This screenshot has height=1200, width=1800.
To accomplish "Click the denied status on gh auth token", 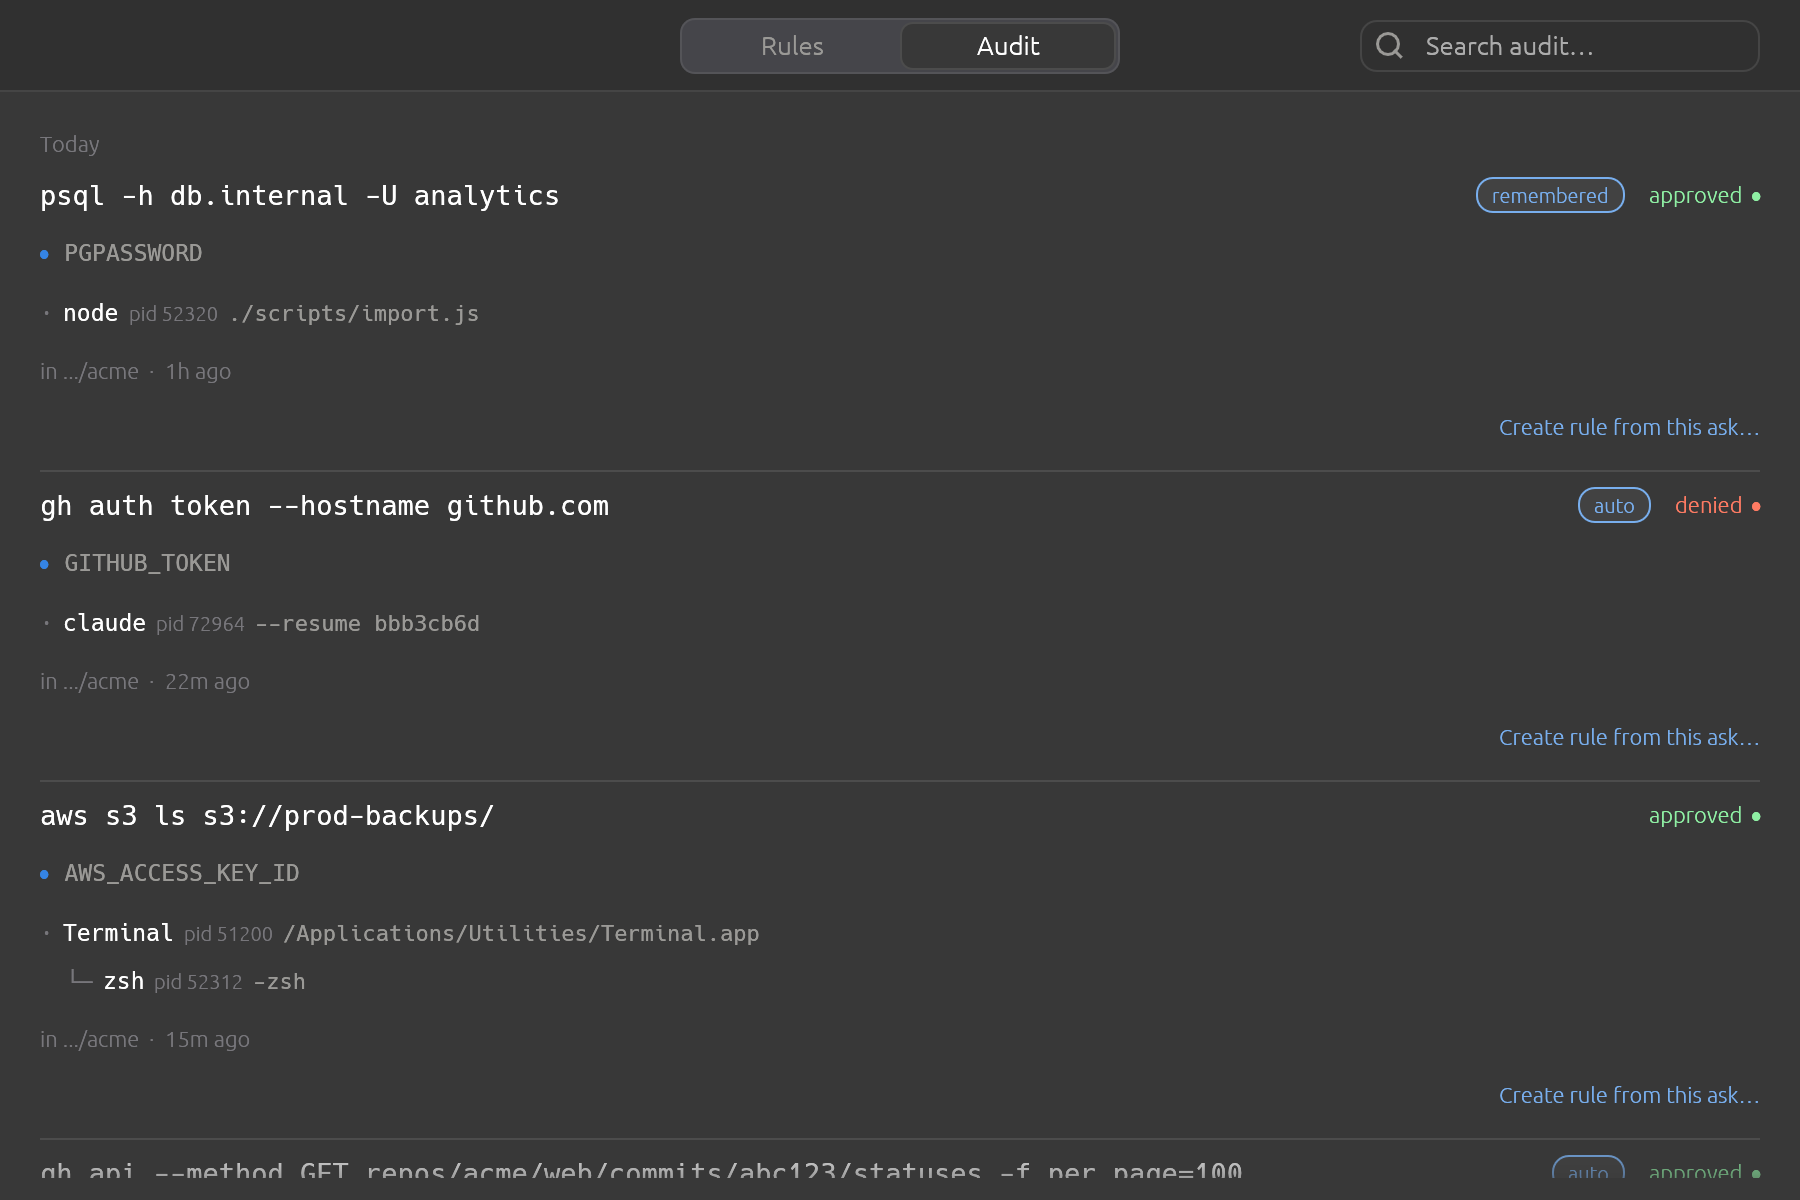I will coord(1717,505).
